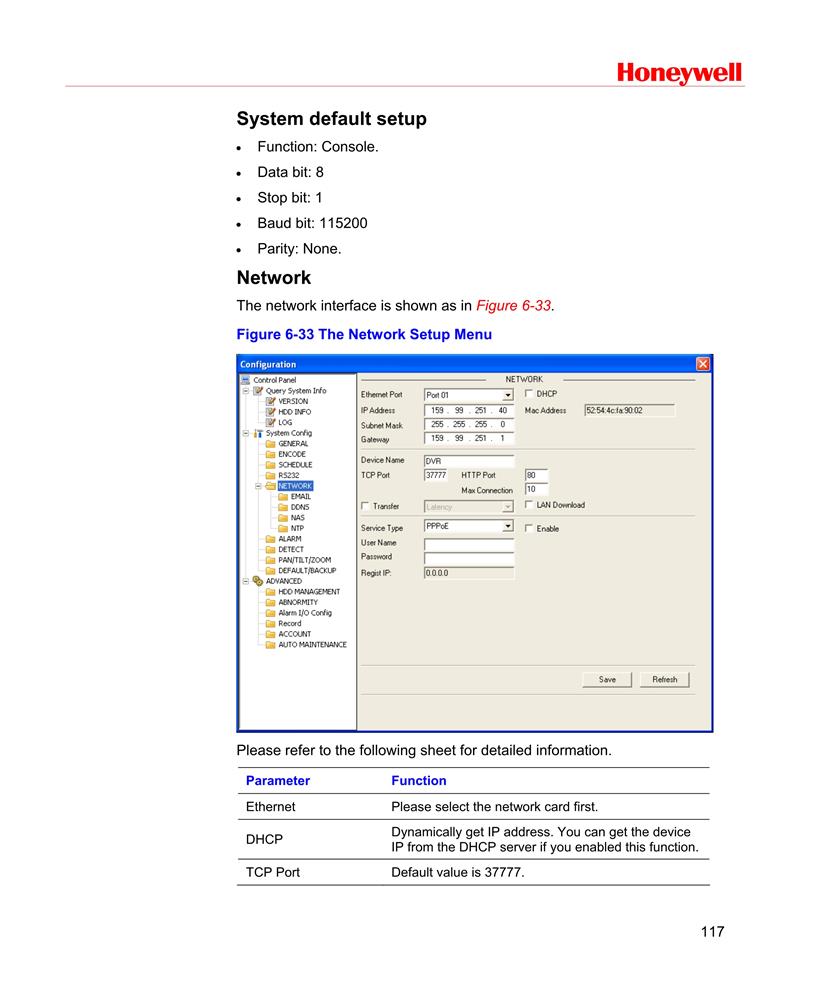Viewport: 817px width, 991px height.
Task: Click the Refresh button
Action: point(664,679)
